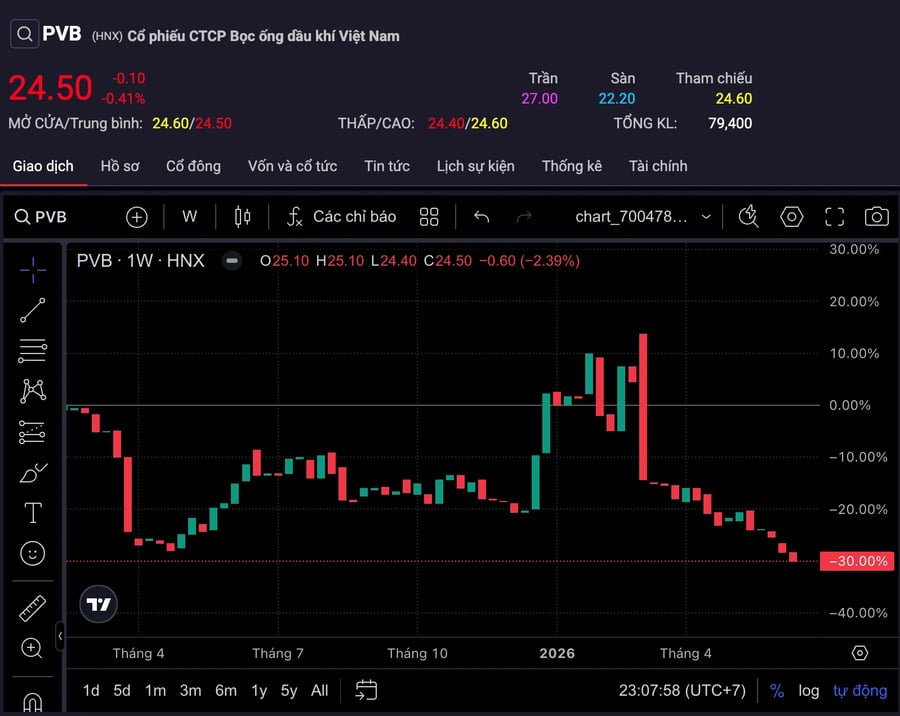Toggle tự động auto scale

[860, 691]
